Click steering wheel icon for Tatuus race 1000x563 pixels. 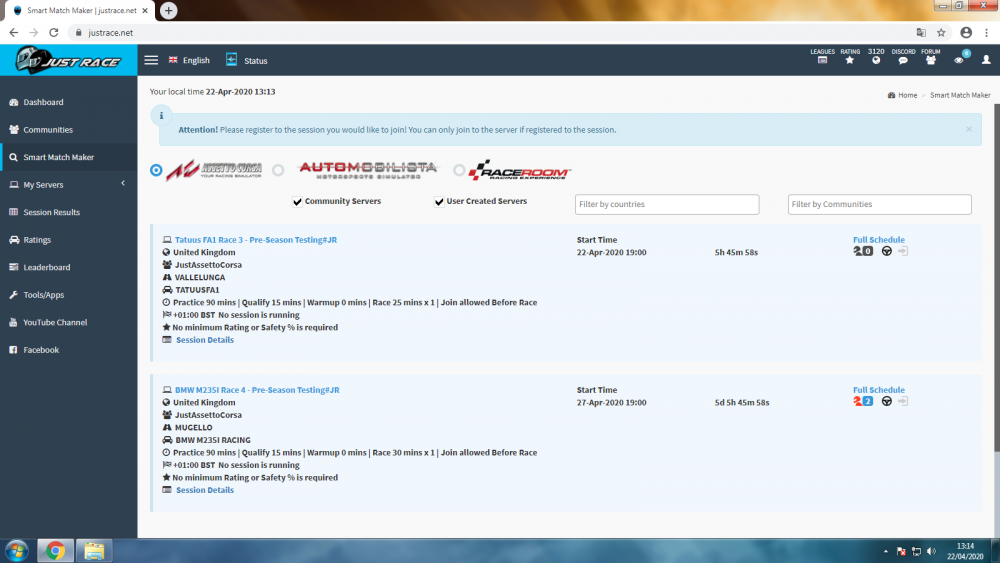(886, 251)
